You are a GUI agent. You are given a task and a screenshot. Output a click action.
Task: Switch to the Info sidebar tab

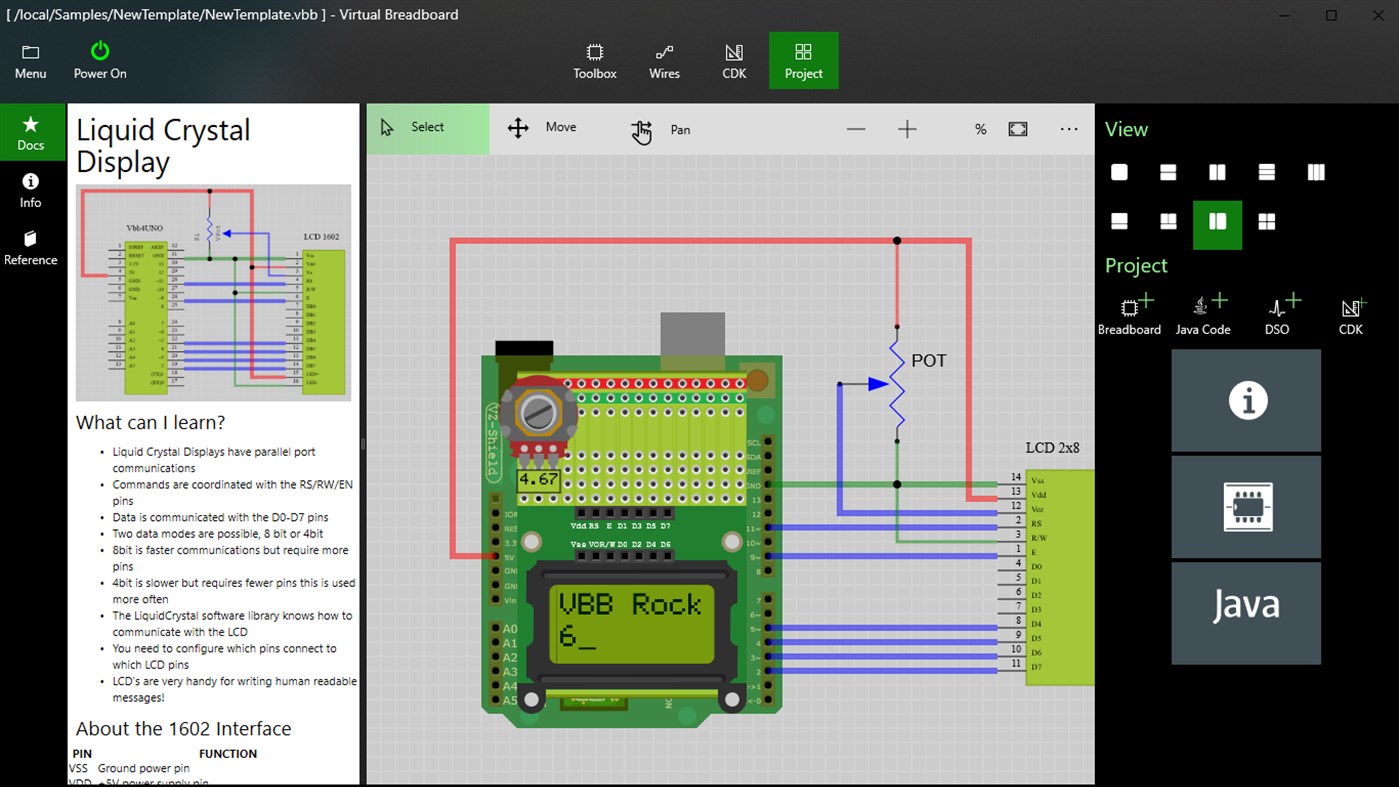click(x=30, y=191)
